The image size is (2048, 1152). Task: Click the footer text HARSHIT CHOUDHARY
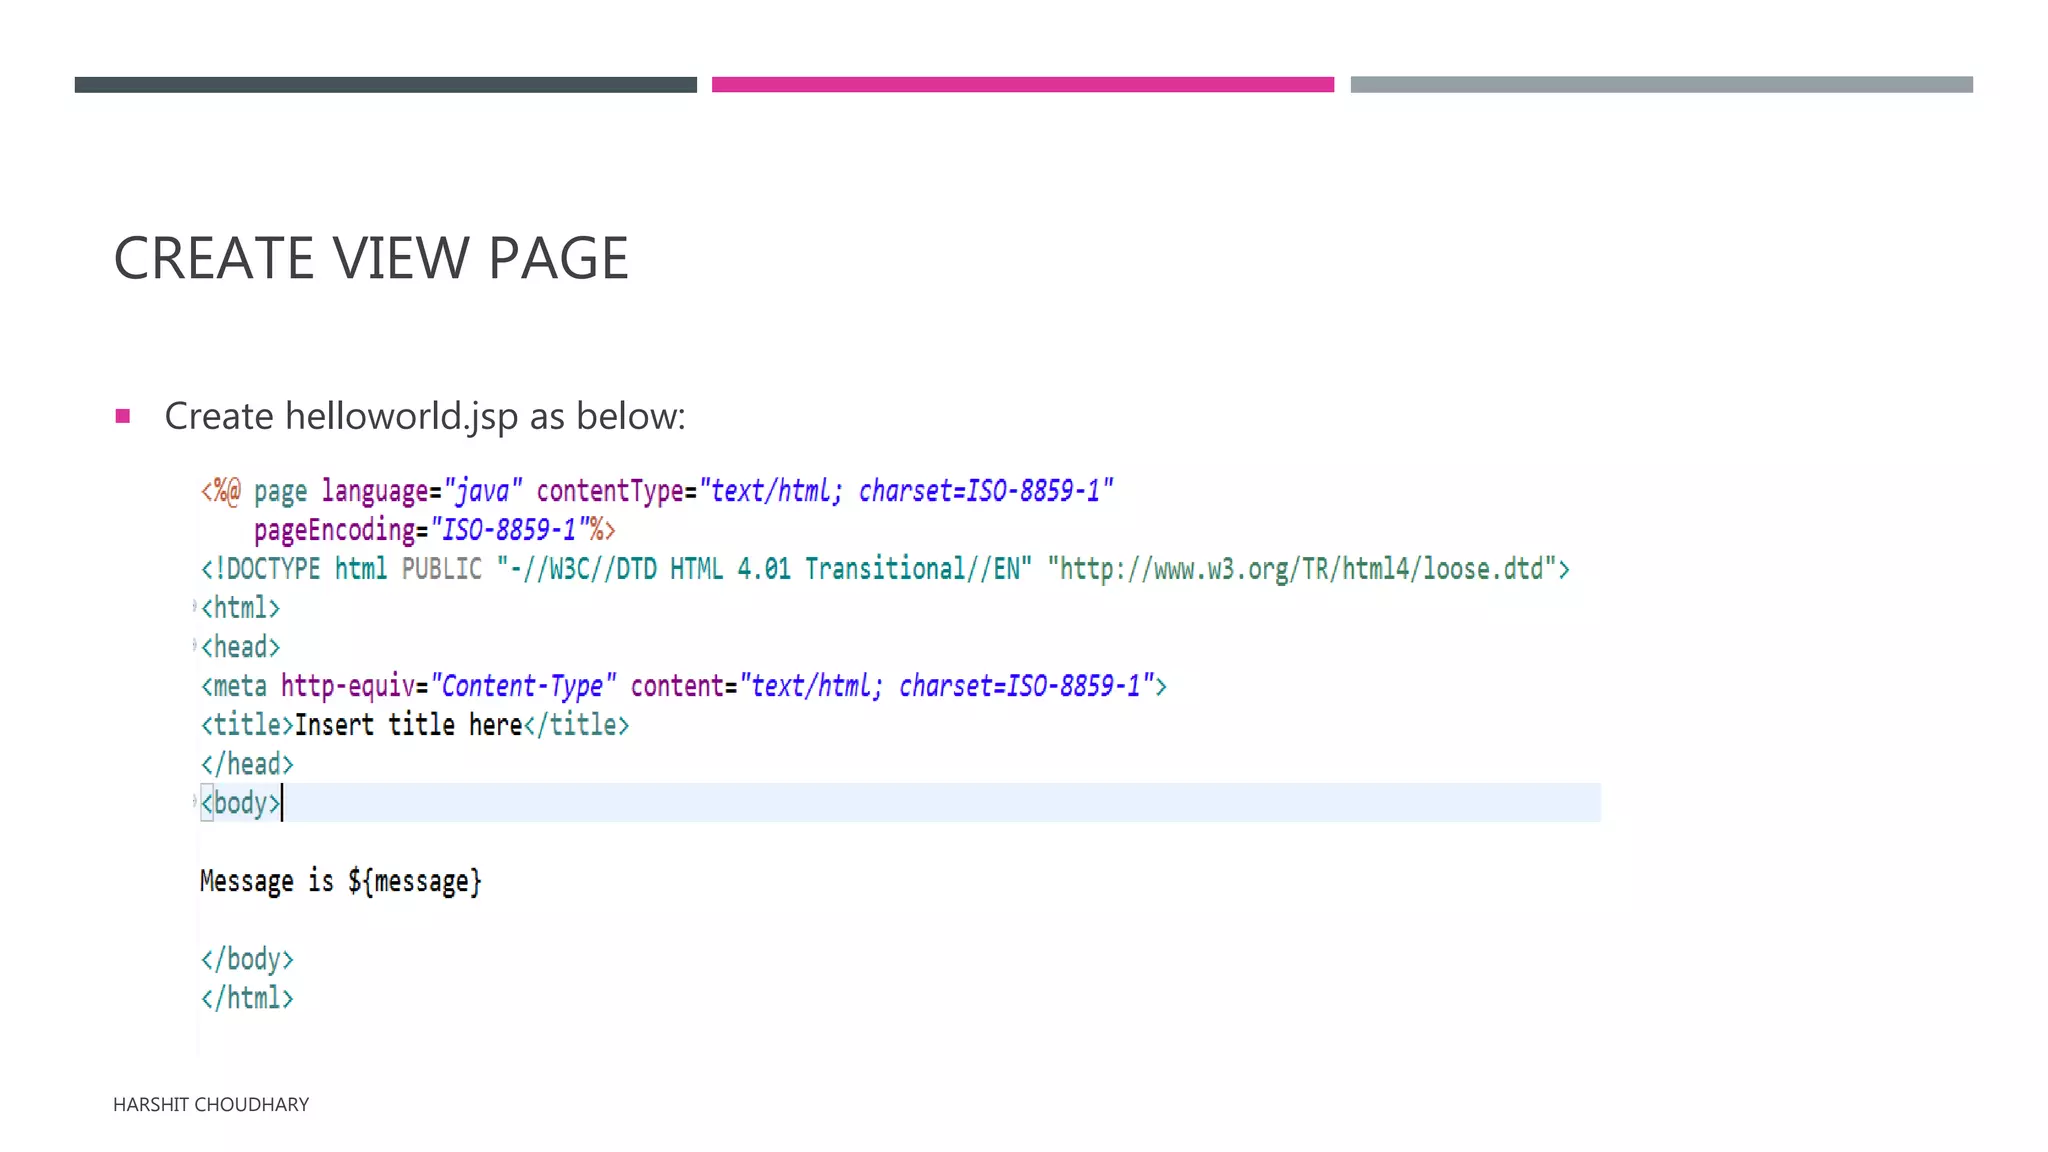211,1104
